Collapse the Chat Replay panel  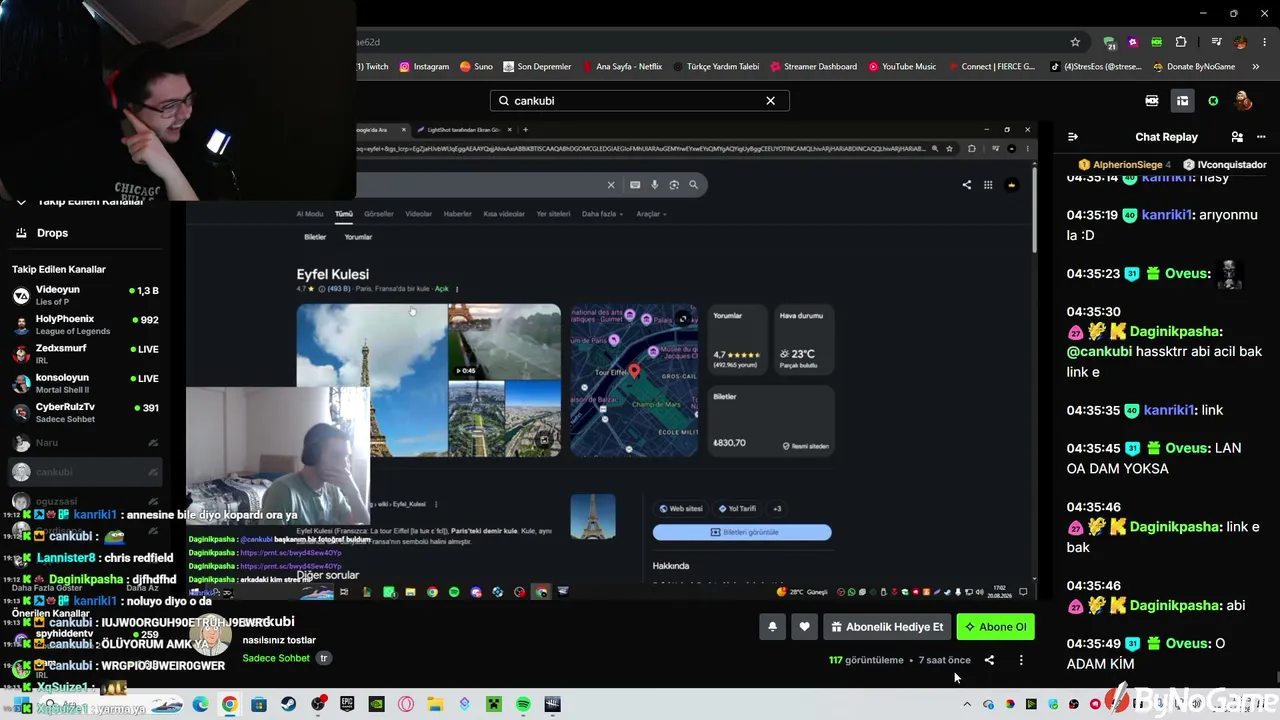[x=1073, y=137]
